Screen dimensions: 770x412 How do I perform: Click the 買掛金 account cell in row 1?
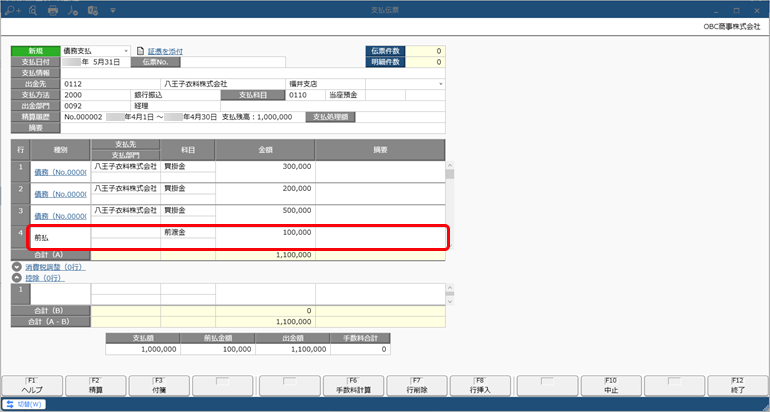(188, 166)
